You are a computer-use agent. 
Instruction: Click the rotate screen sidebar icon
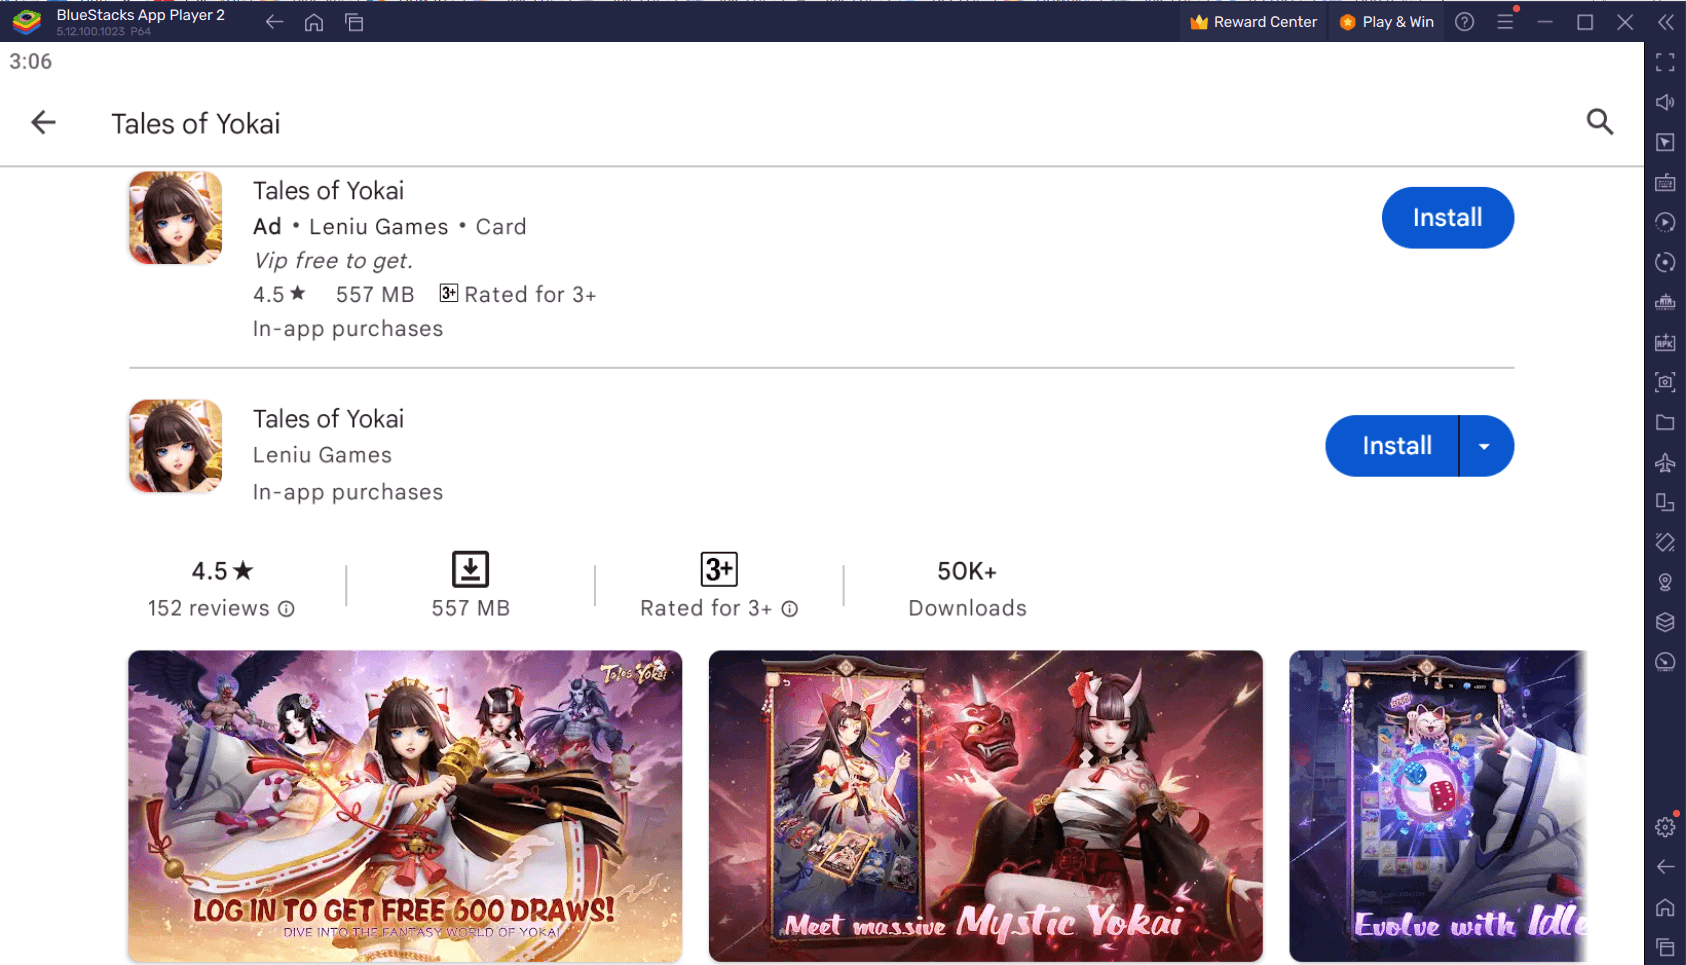1665,502
